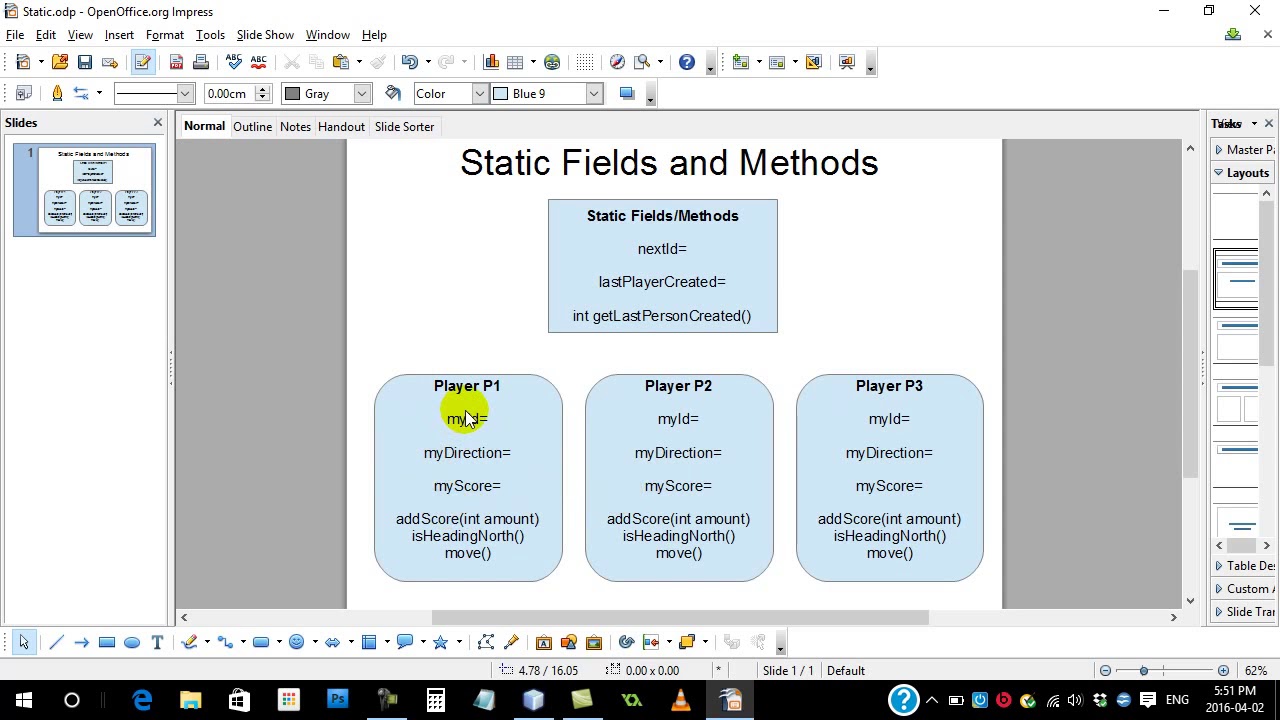Click the Save icon in toolbar
Screen dimensions: 1280x720
(x=85, y=62)
